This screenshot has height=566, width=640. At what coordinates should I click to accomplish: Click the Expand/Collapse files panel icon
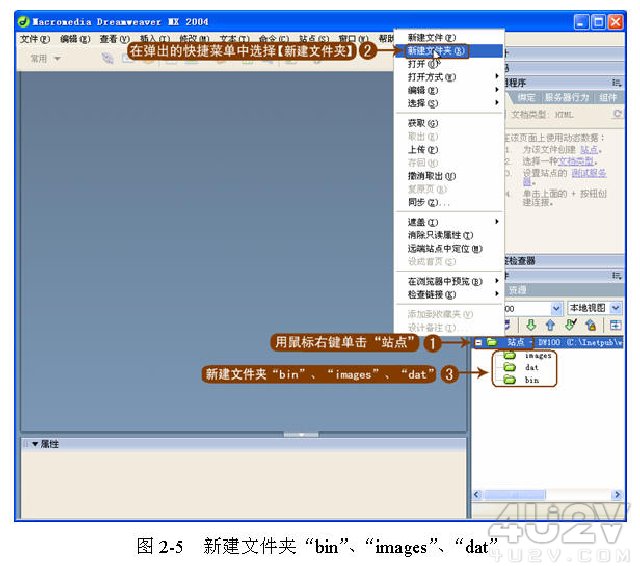point(615,324)
